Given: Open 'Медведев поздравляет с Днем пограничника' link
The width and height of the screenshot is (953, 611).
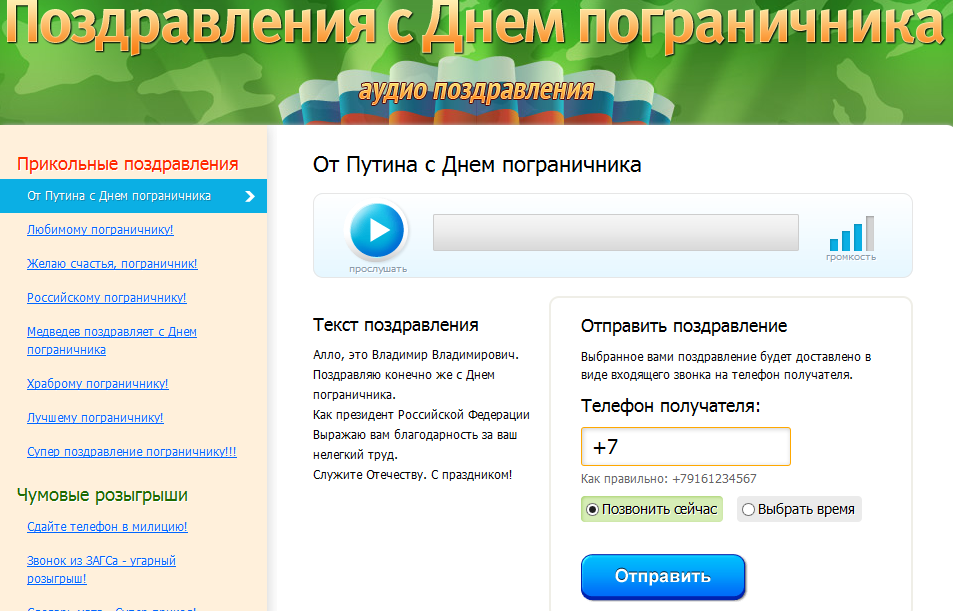Looking at the screenshot, I should (x=112, y=340).
